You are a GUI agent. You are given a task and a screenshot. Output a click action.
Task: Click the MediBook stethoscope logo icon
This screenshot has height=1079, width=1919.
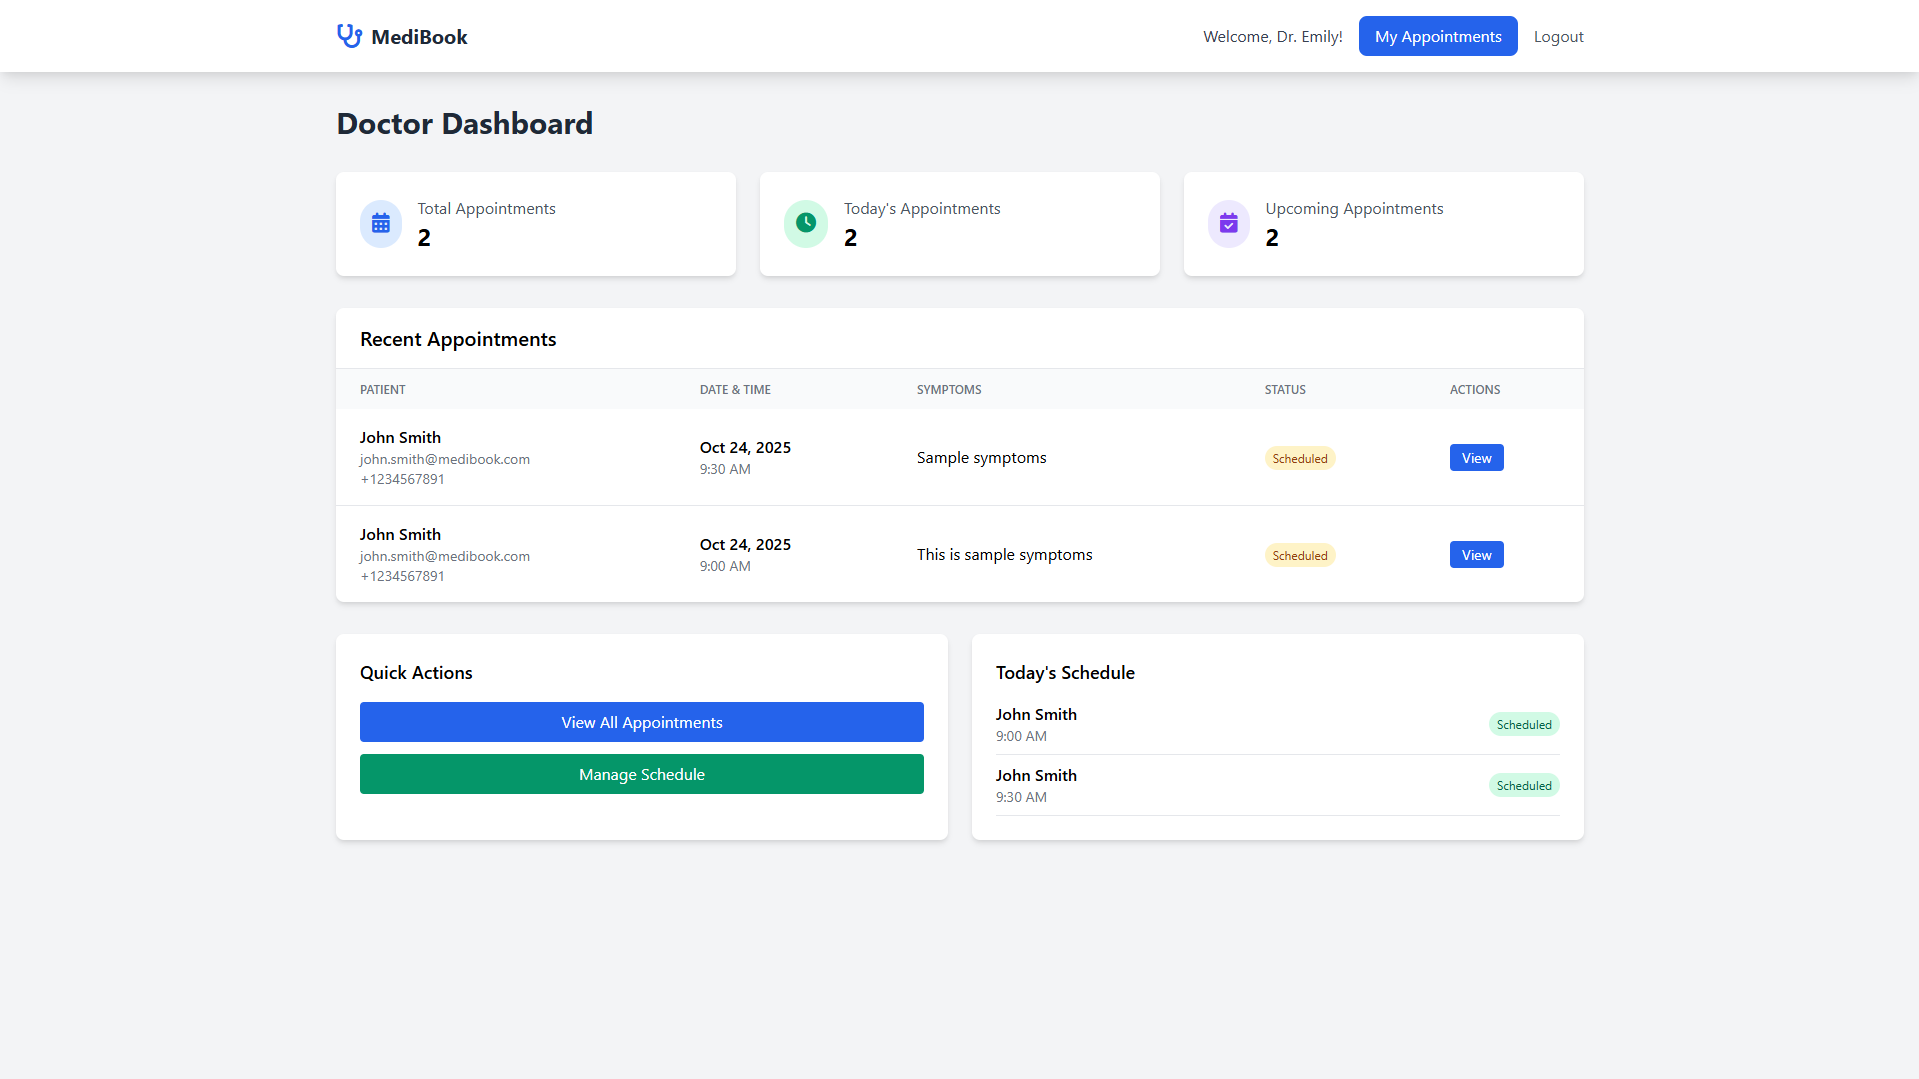pos(349,36)
